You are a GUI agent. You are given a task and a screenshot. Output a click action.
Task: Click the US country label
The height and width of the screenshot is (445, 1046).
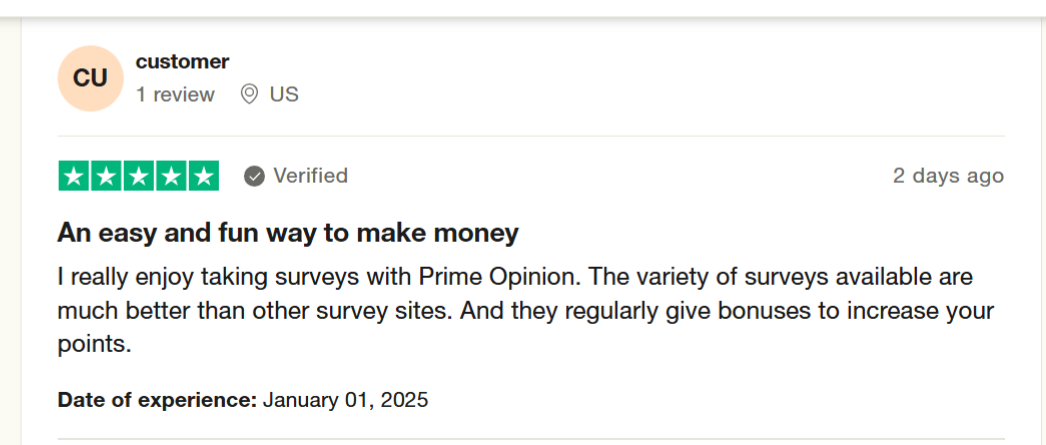coord(284,95)
